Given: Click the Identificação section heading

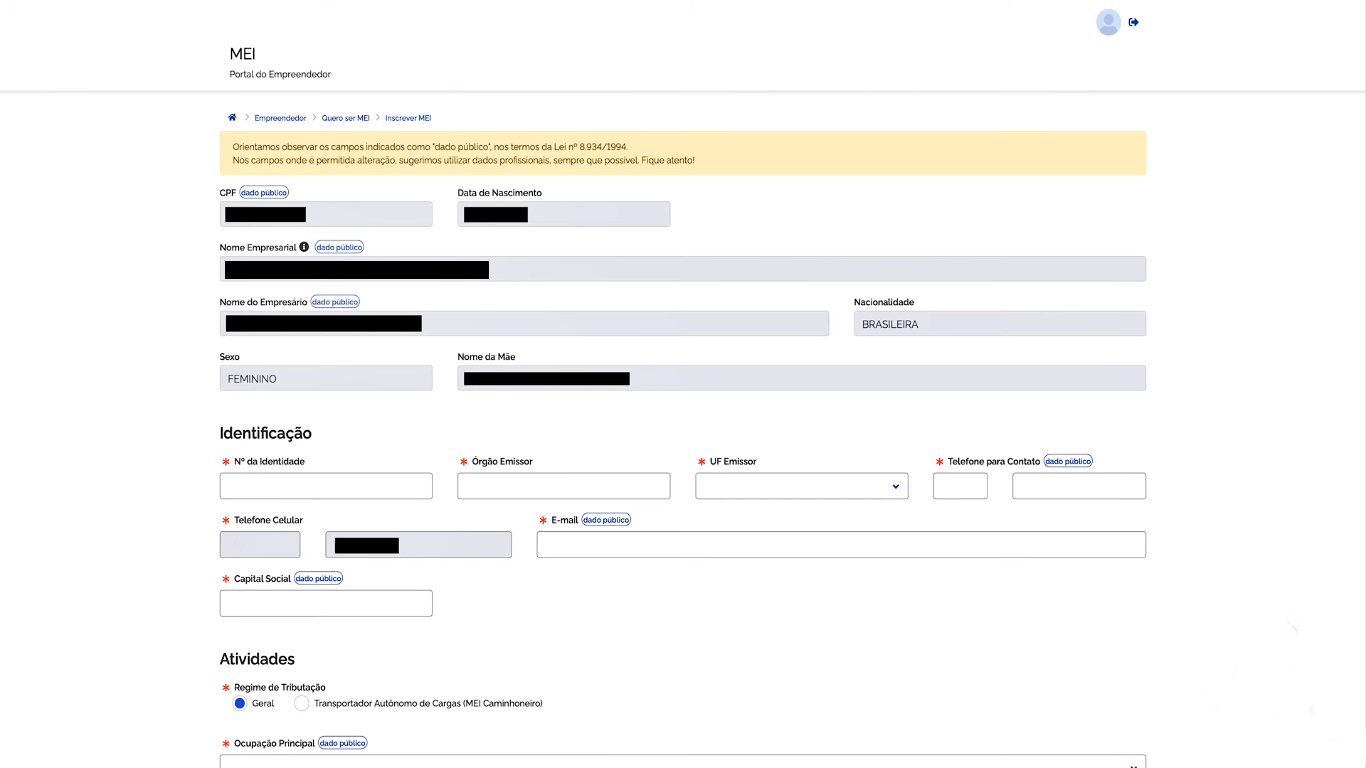Looking at the screenshot, I should point(266,433).
